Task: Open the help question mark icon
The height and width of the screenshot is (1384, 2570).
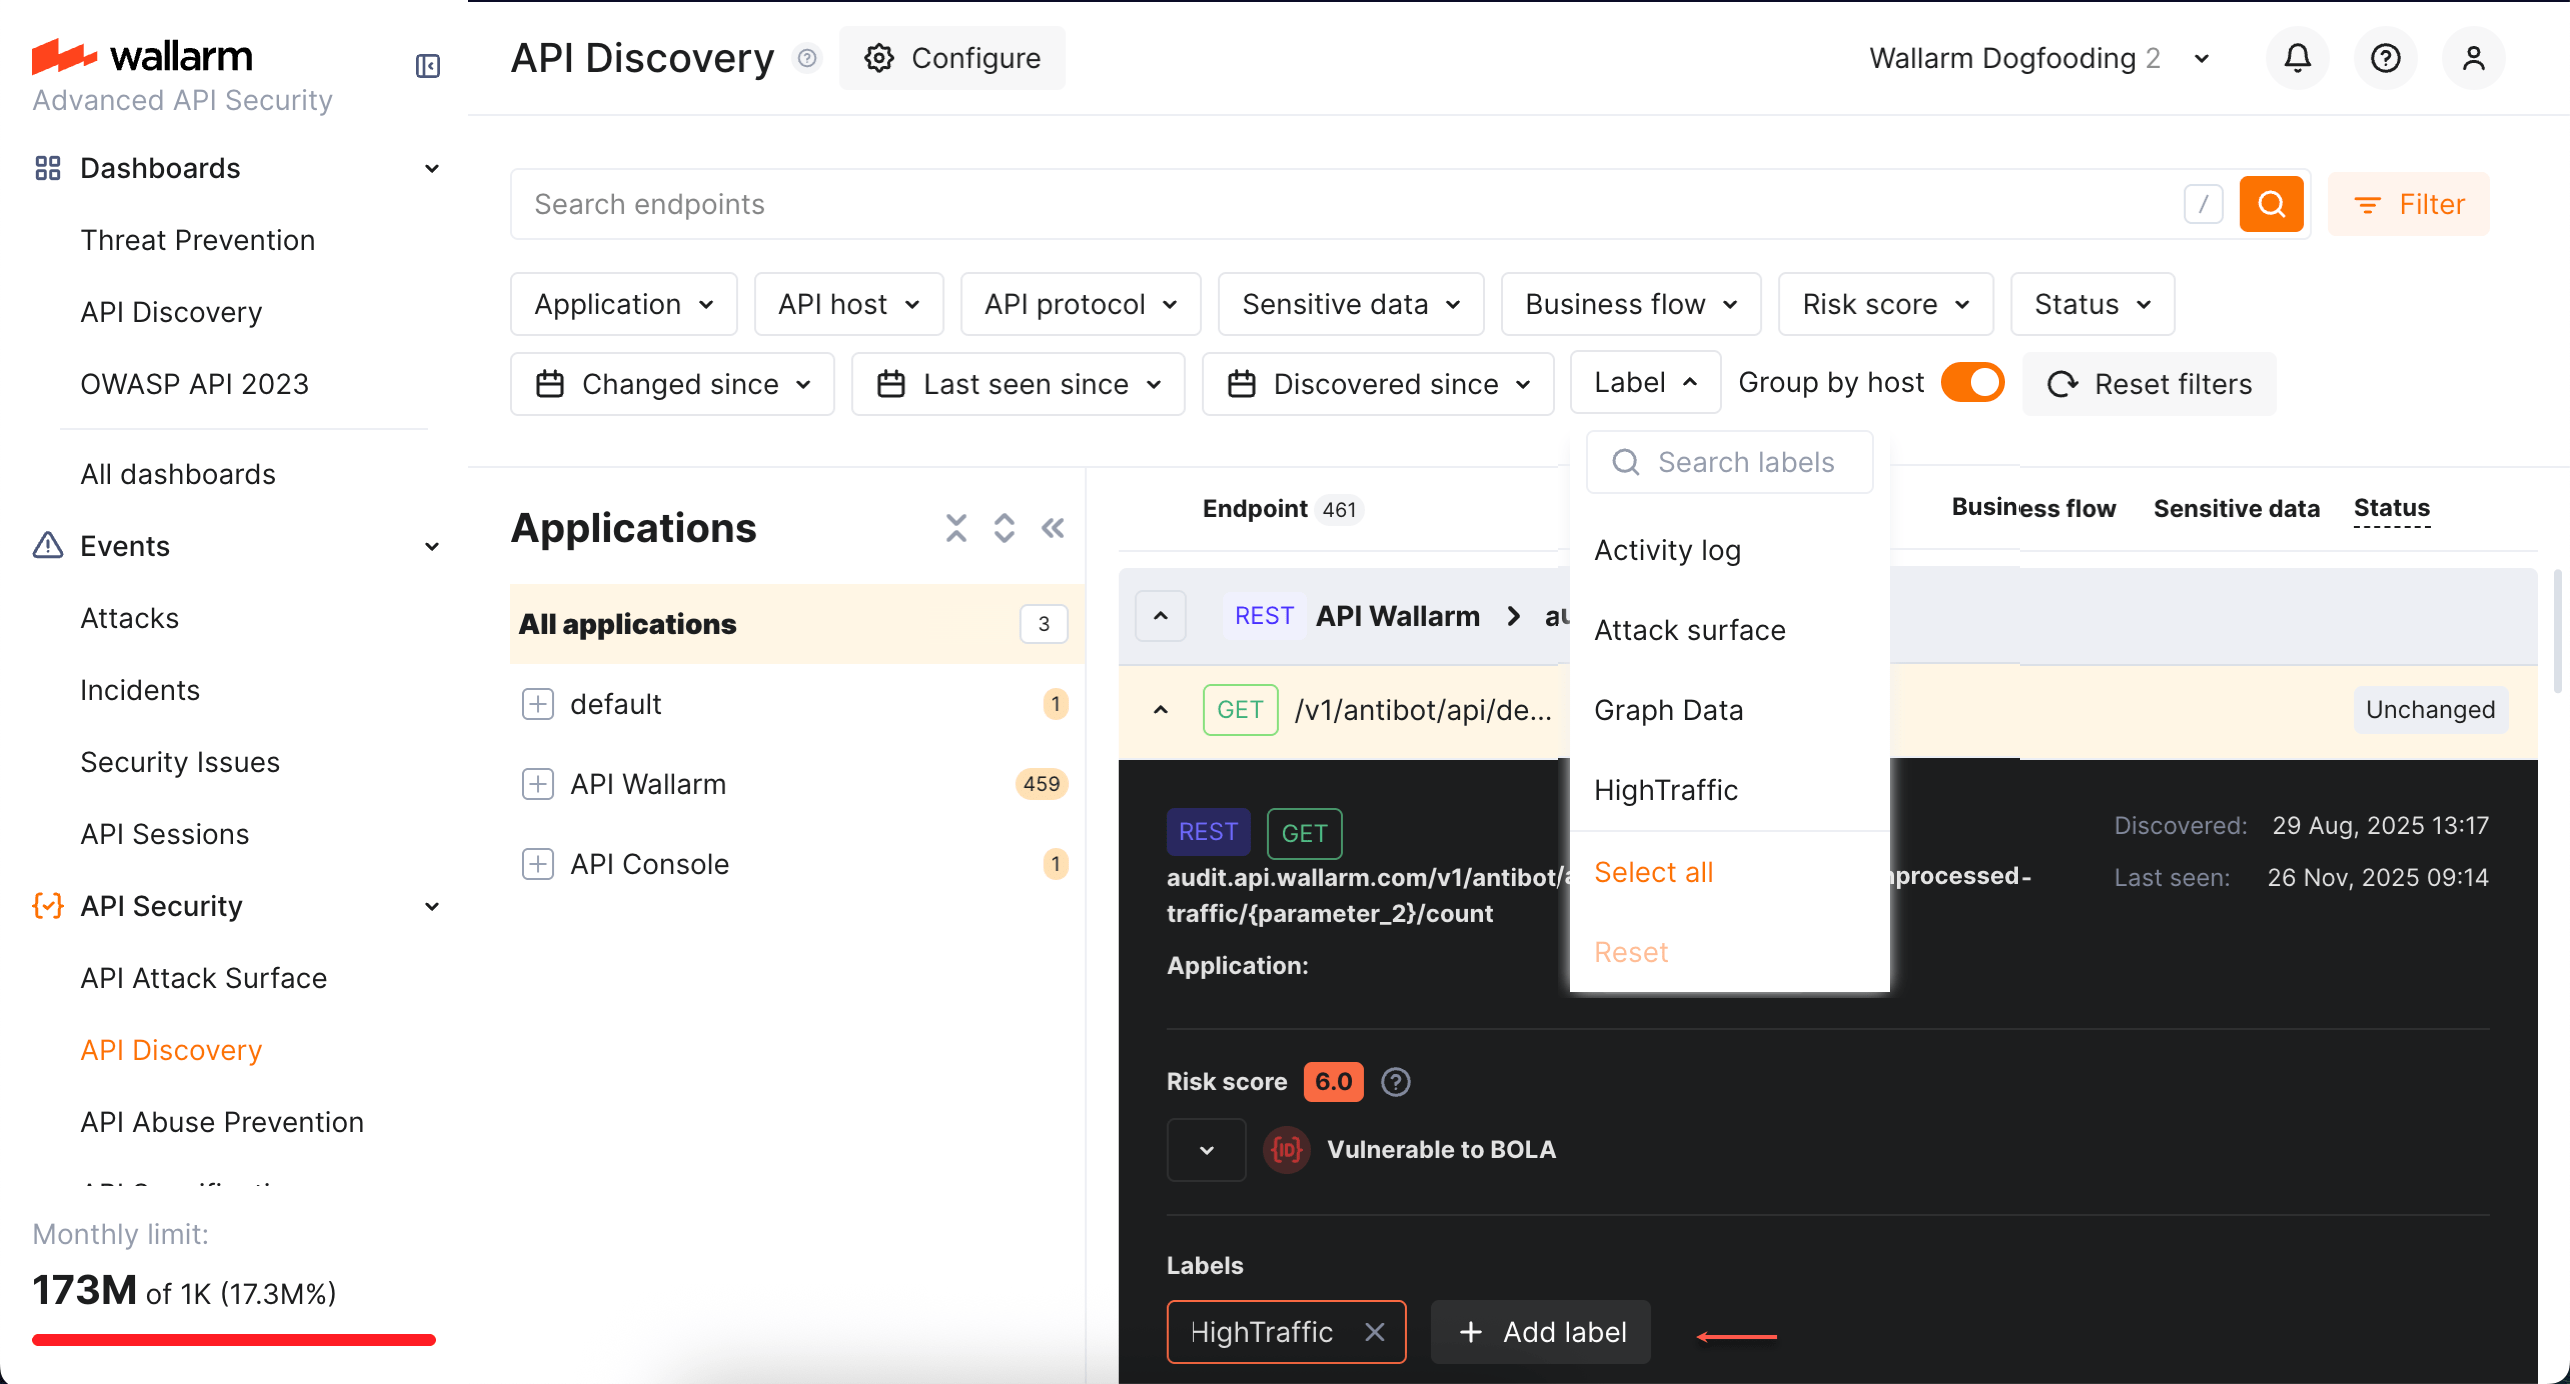Action: [x=2385, y=58]
